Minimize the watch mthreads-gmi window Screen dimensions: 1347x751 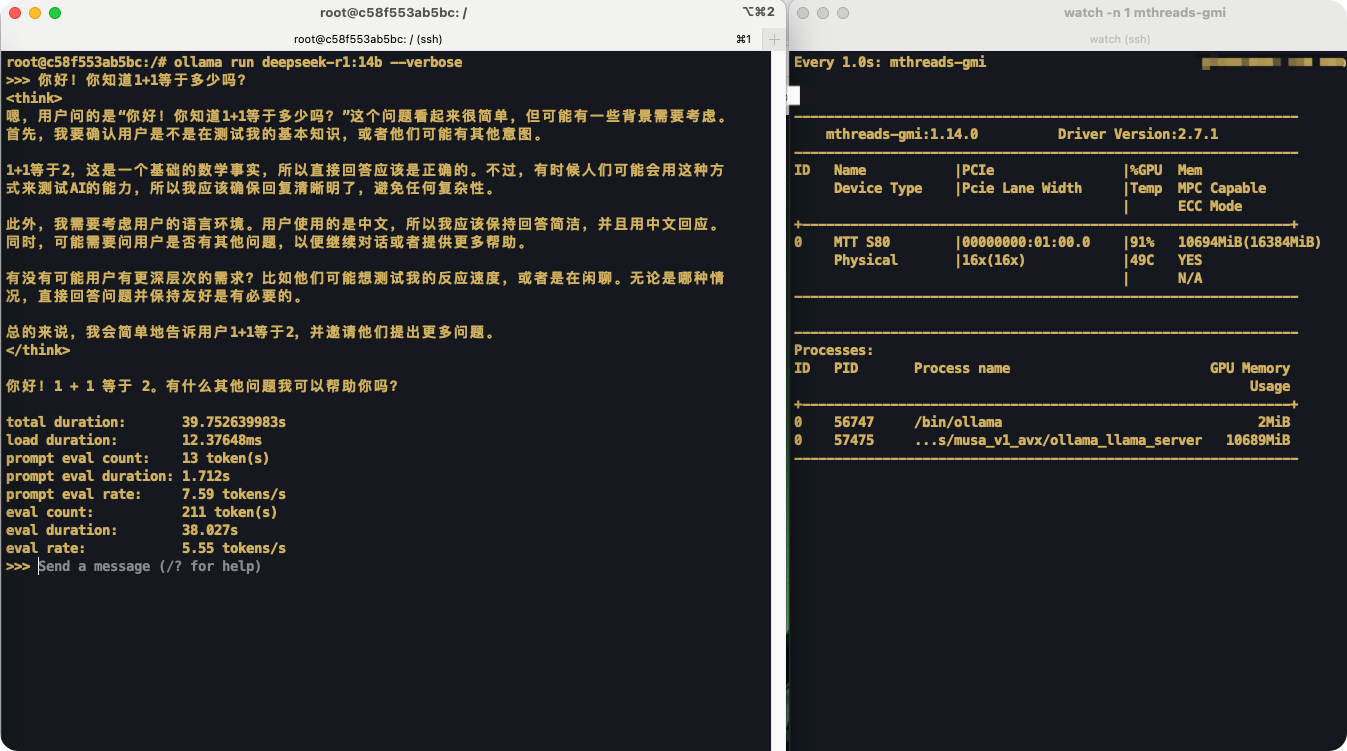pos(823,13)
